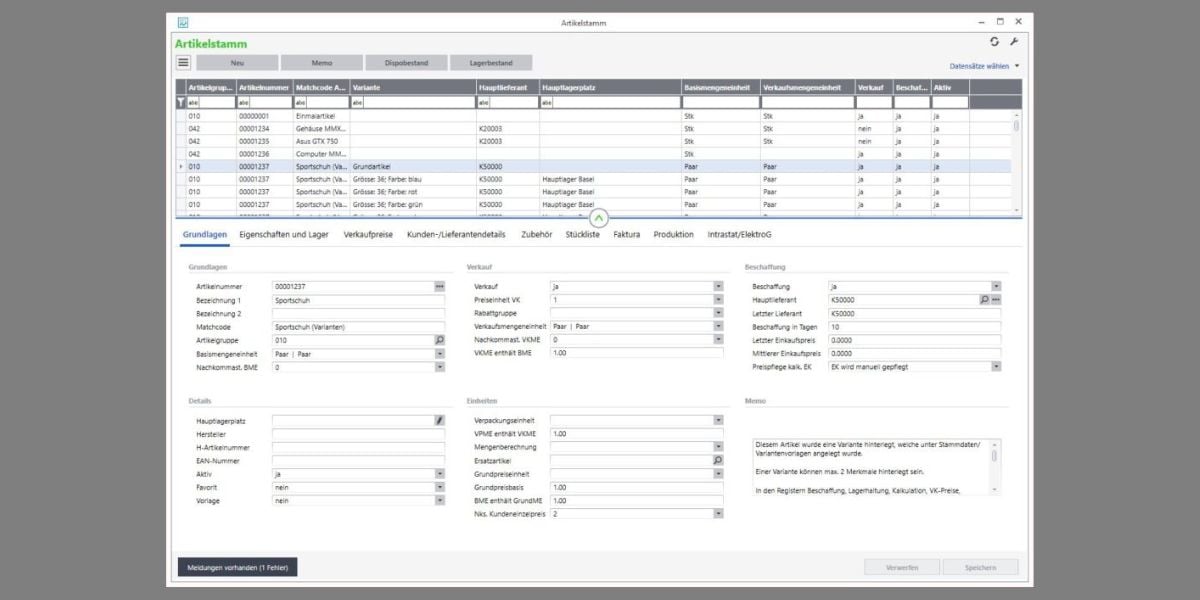Expand the Verkauf ja dropdown
Image resolution: width=1200 pixels, height=600 pixels.
[x=717, y=286]
